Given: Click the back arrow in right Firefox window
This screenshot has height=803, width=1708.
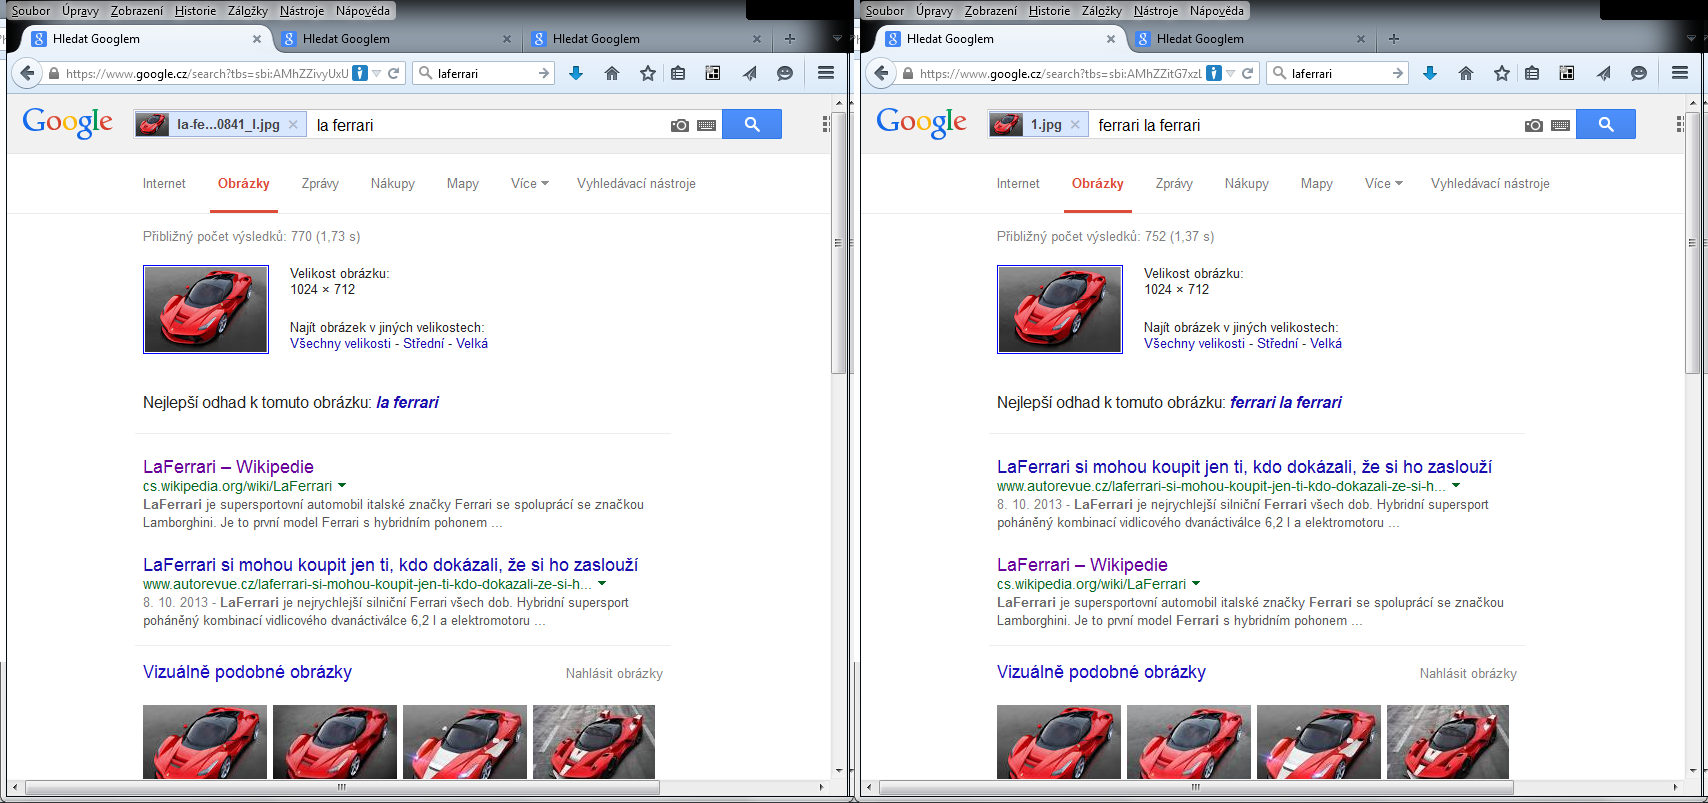Looking at the screenshot, I should click(x=882, y=73).
